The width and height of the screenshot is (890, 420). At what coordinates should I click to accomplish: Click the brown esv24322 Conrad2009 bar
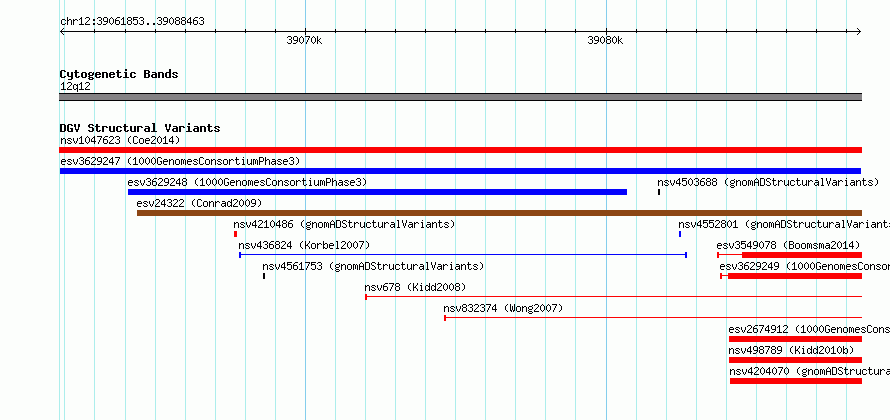499,213
